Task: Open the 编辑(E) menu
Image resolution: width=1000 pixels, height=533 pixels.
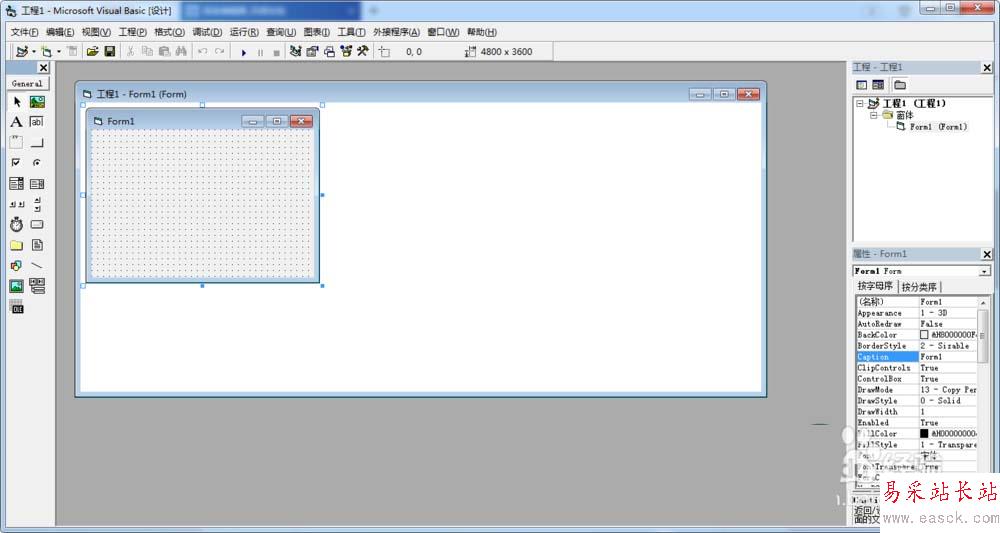Action: click(60, 32)
